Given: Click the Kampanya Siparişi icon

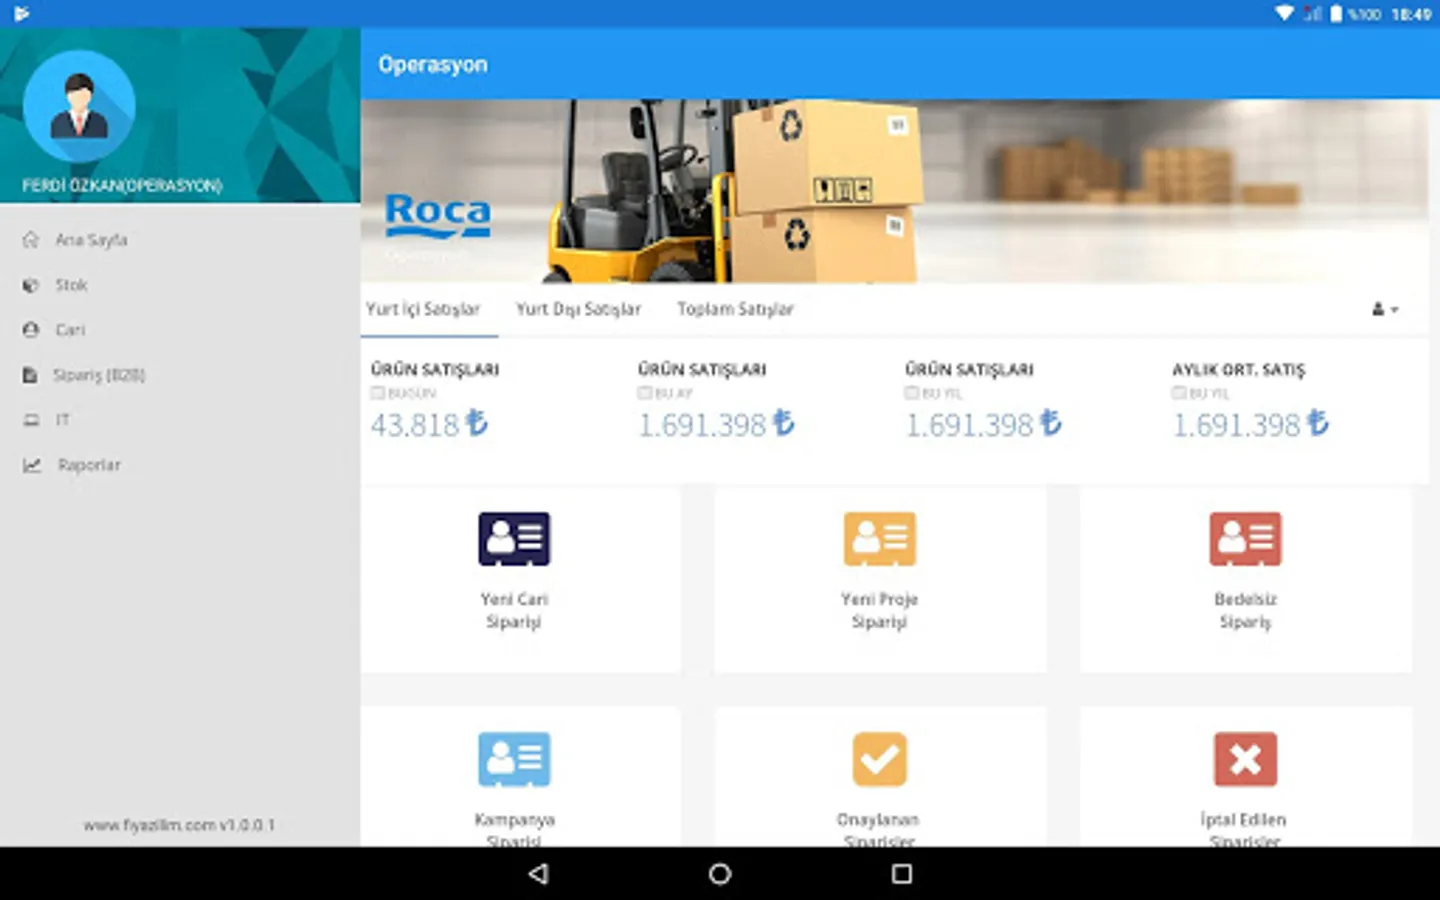Looking at the screenshot, I should (x=514, y=759).
